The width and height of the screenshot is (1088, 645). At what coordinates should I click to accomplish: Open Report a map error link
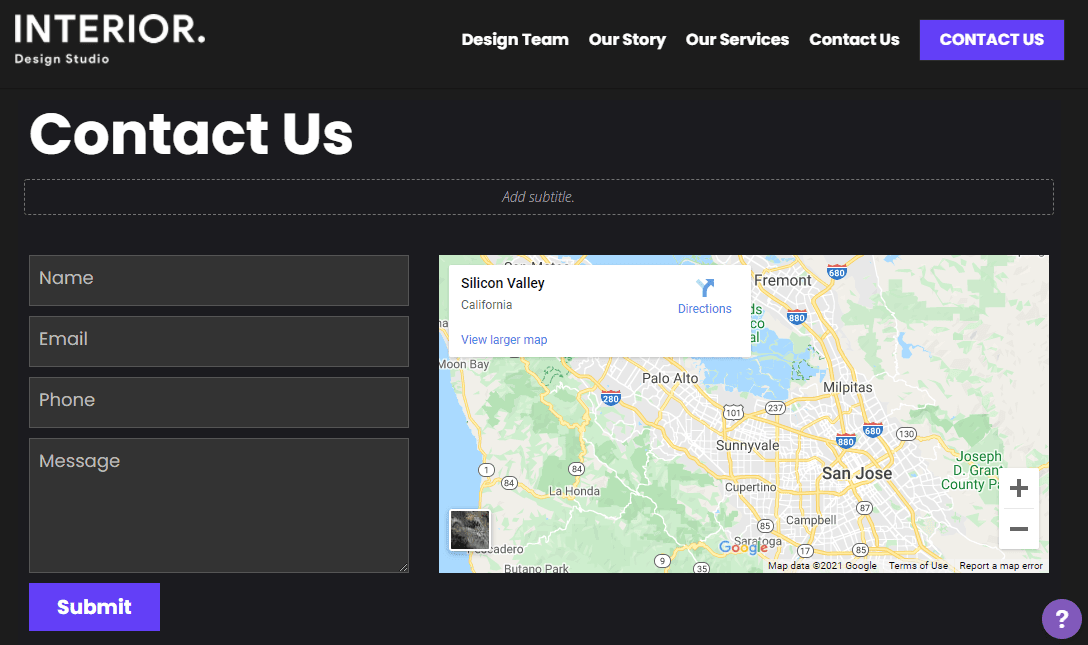click(1001, 566)
